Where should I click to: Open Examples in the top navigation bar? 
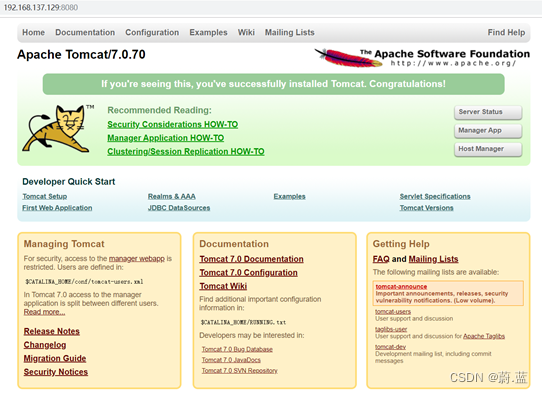pos(208,33)
